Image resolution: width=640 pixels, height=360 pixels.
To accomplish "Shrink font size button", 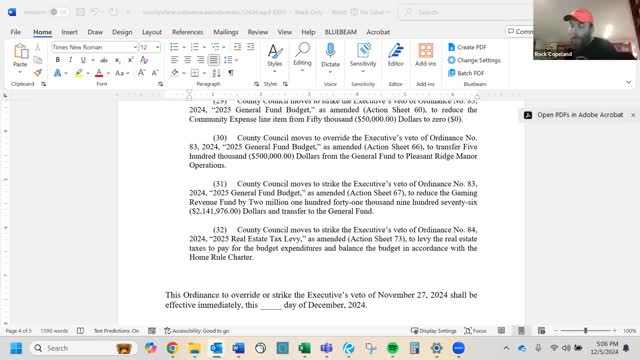I will 155,73.
